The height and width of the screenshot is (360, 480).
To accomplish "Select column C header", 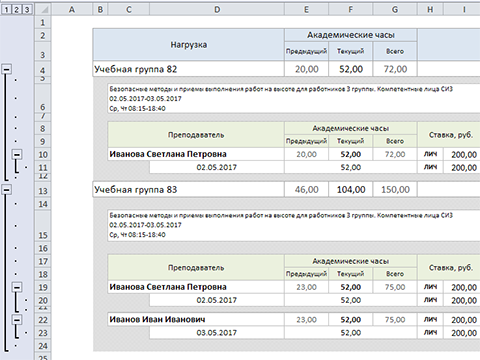I will point(129,10).
